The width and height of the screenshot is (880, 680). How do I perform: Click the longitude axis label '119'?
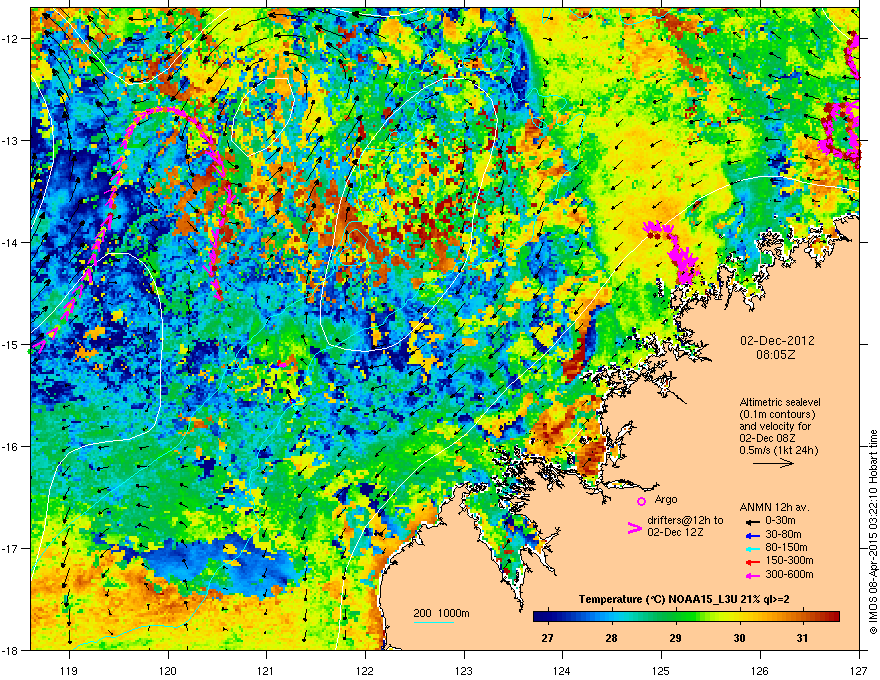tap(69, 670)
